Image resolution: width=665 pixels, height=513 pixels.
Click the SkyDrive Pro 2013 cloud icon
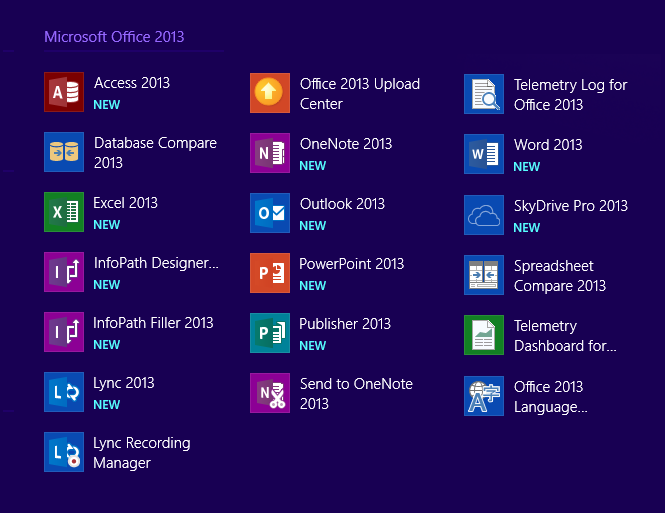(484, 215)
